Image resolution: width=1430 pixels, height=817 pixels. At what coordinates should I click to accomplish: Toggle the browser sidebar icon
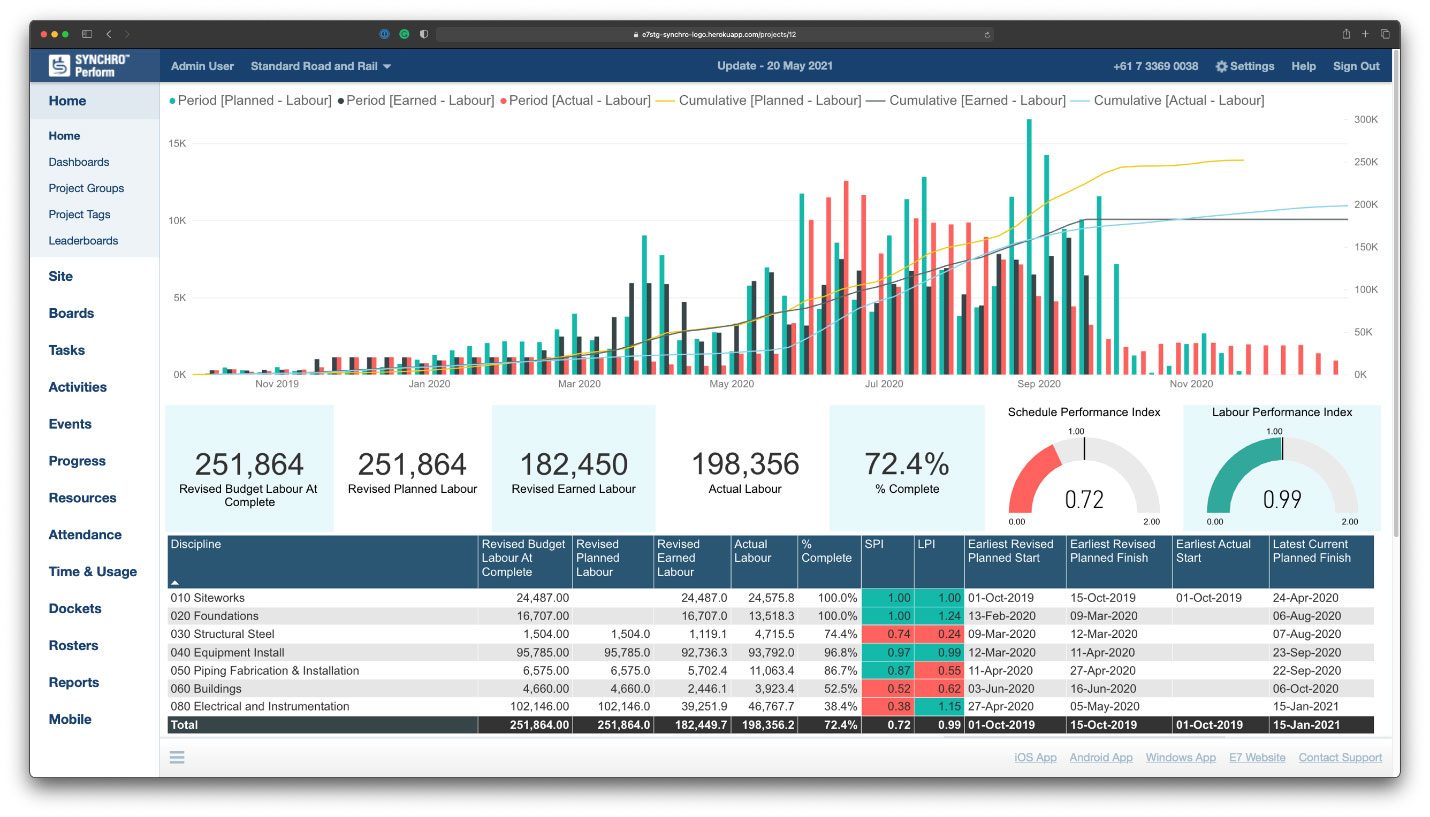point(87,34)
